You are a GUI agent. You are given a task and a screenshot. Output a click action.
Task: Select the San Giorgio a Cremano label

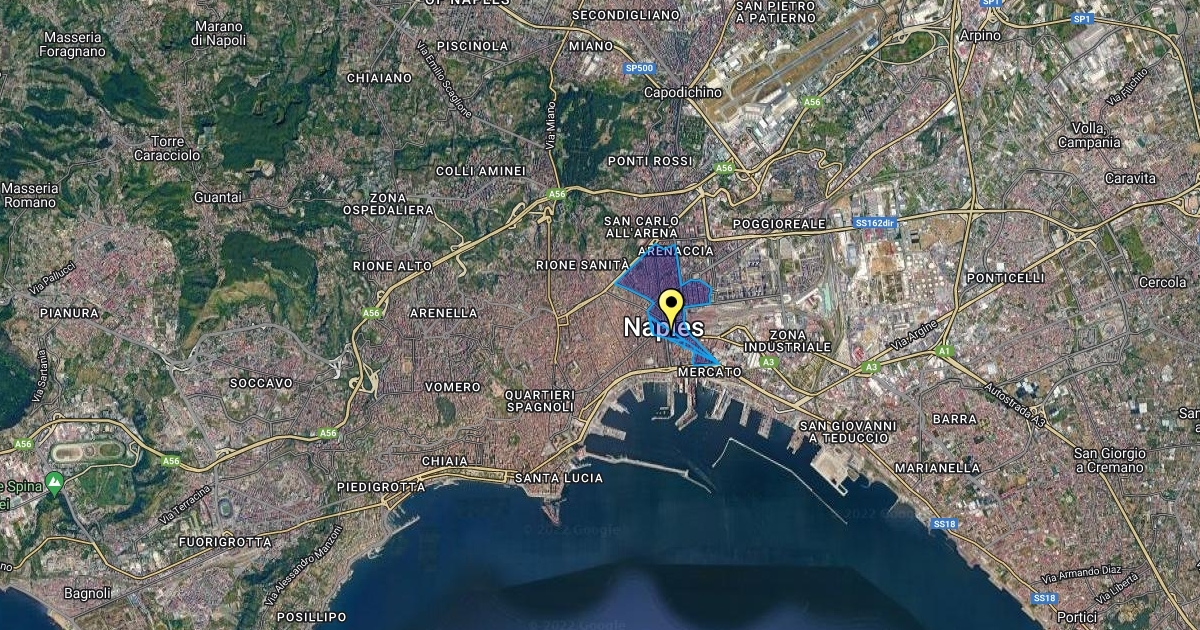click(1109, 460)
